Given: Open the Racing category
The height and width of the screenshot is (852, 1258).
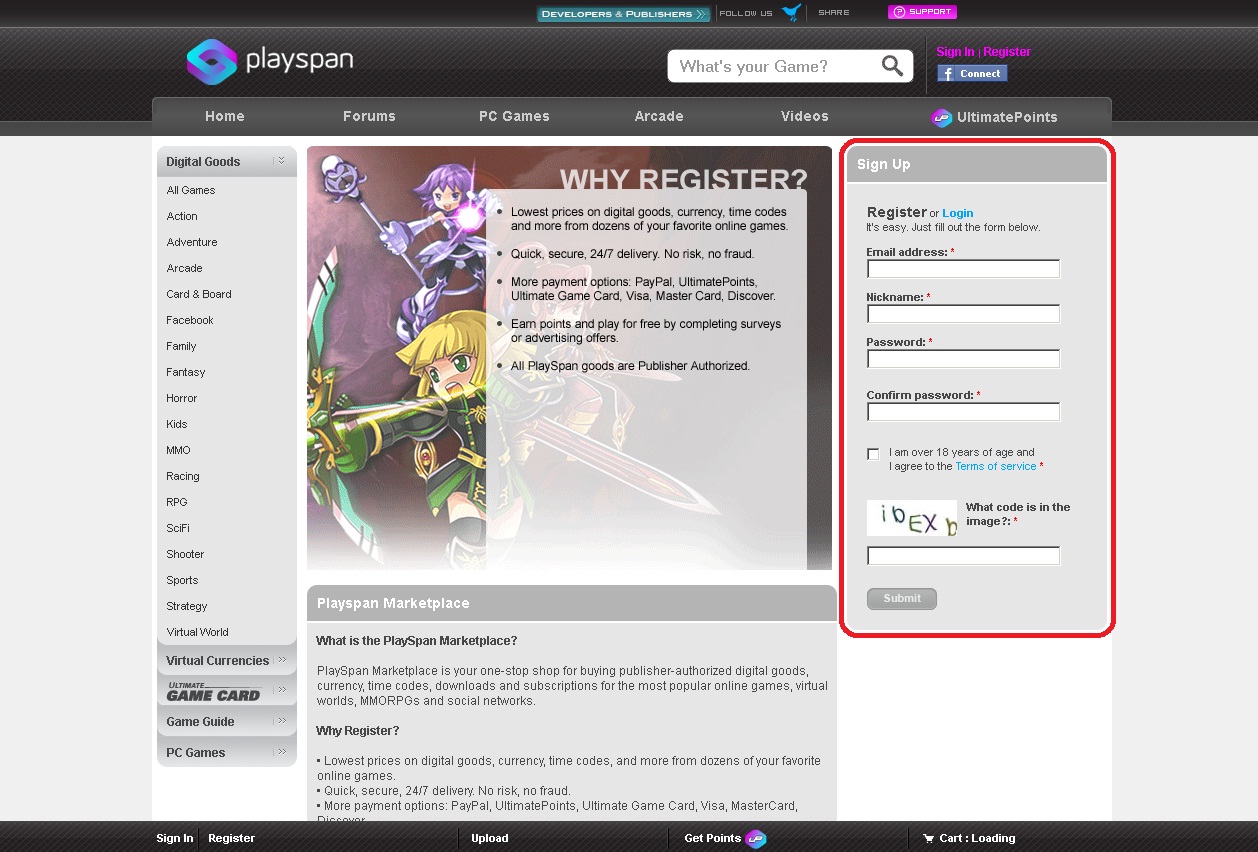Looking at the screenshot, I should (183, 476).
